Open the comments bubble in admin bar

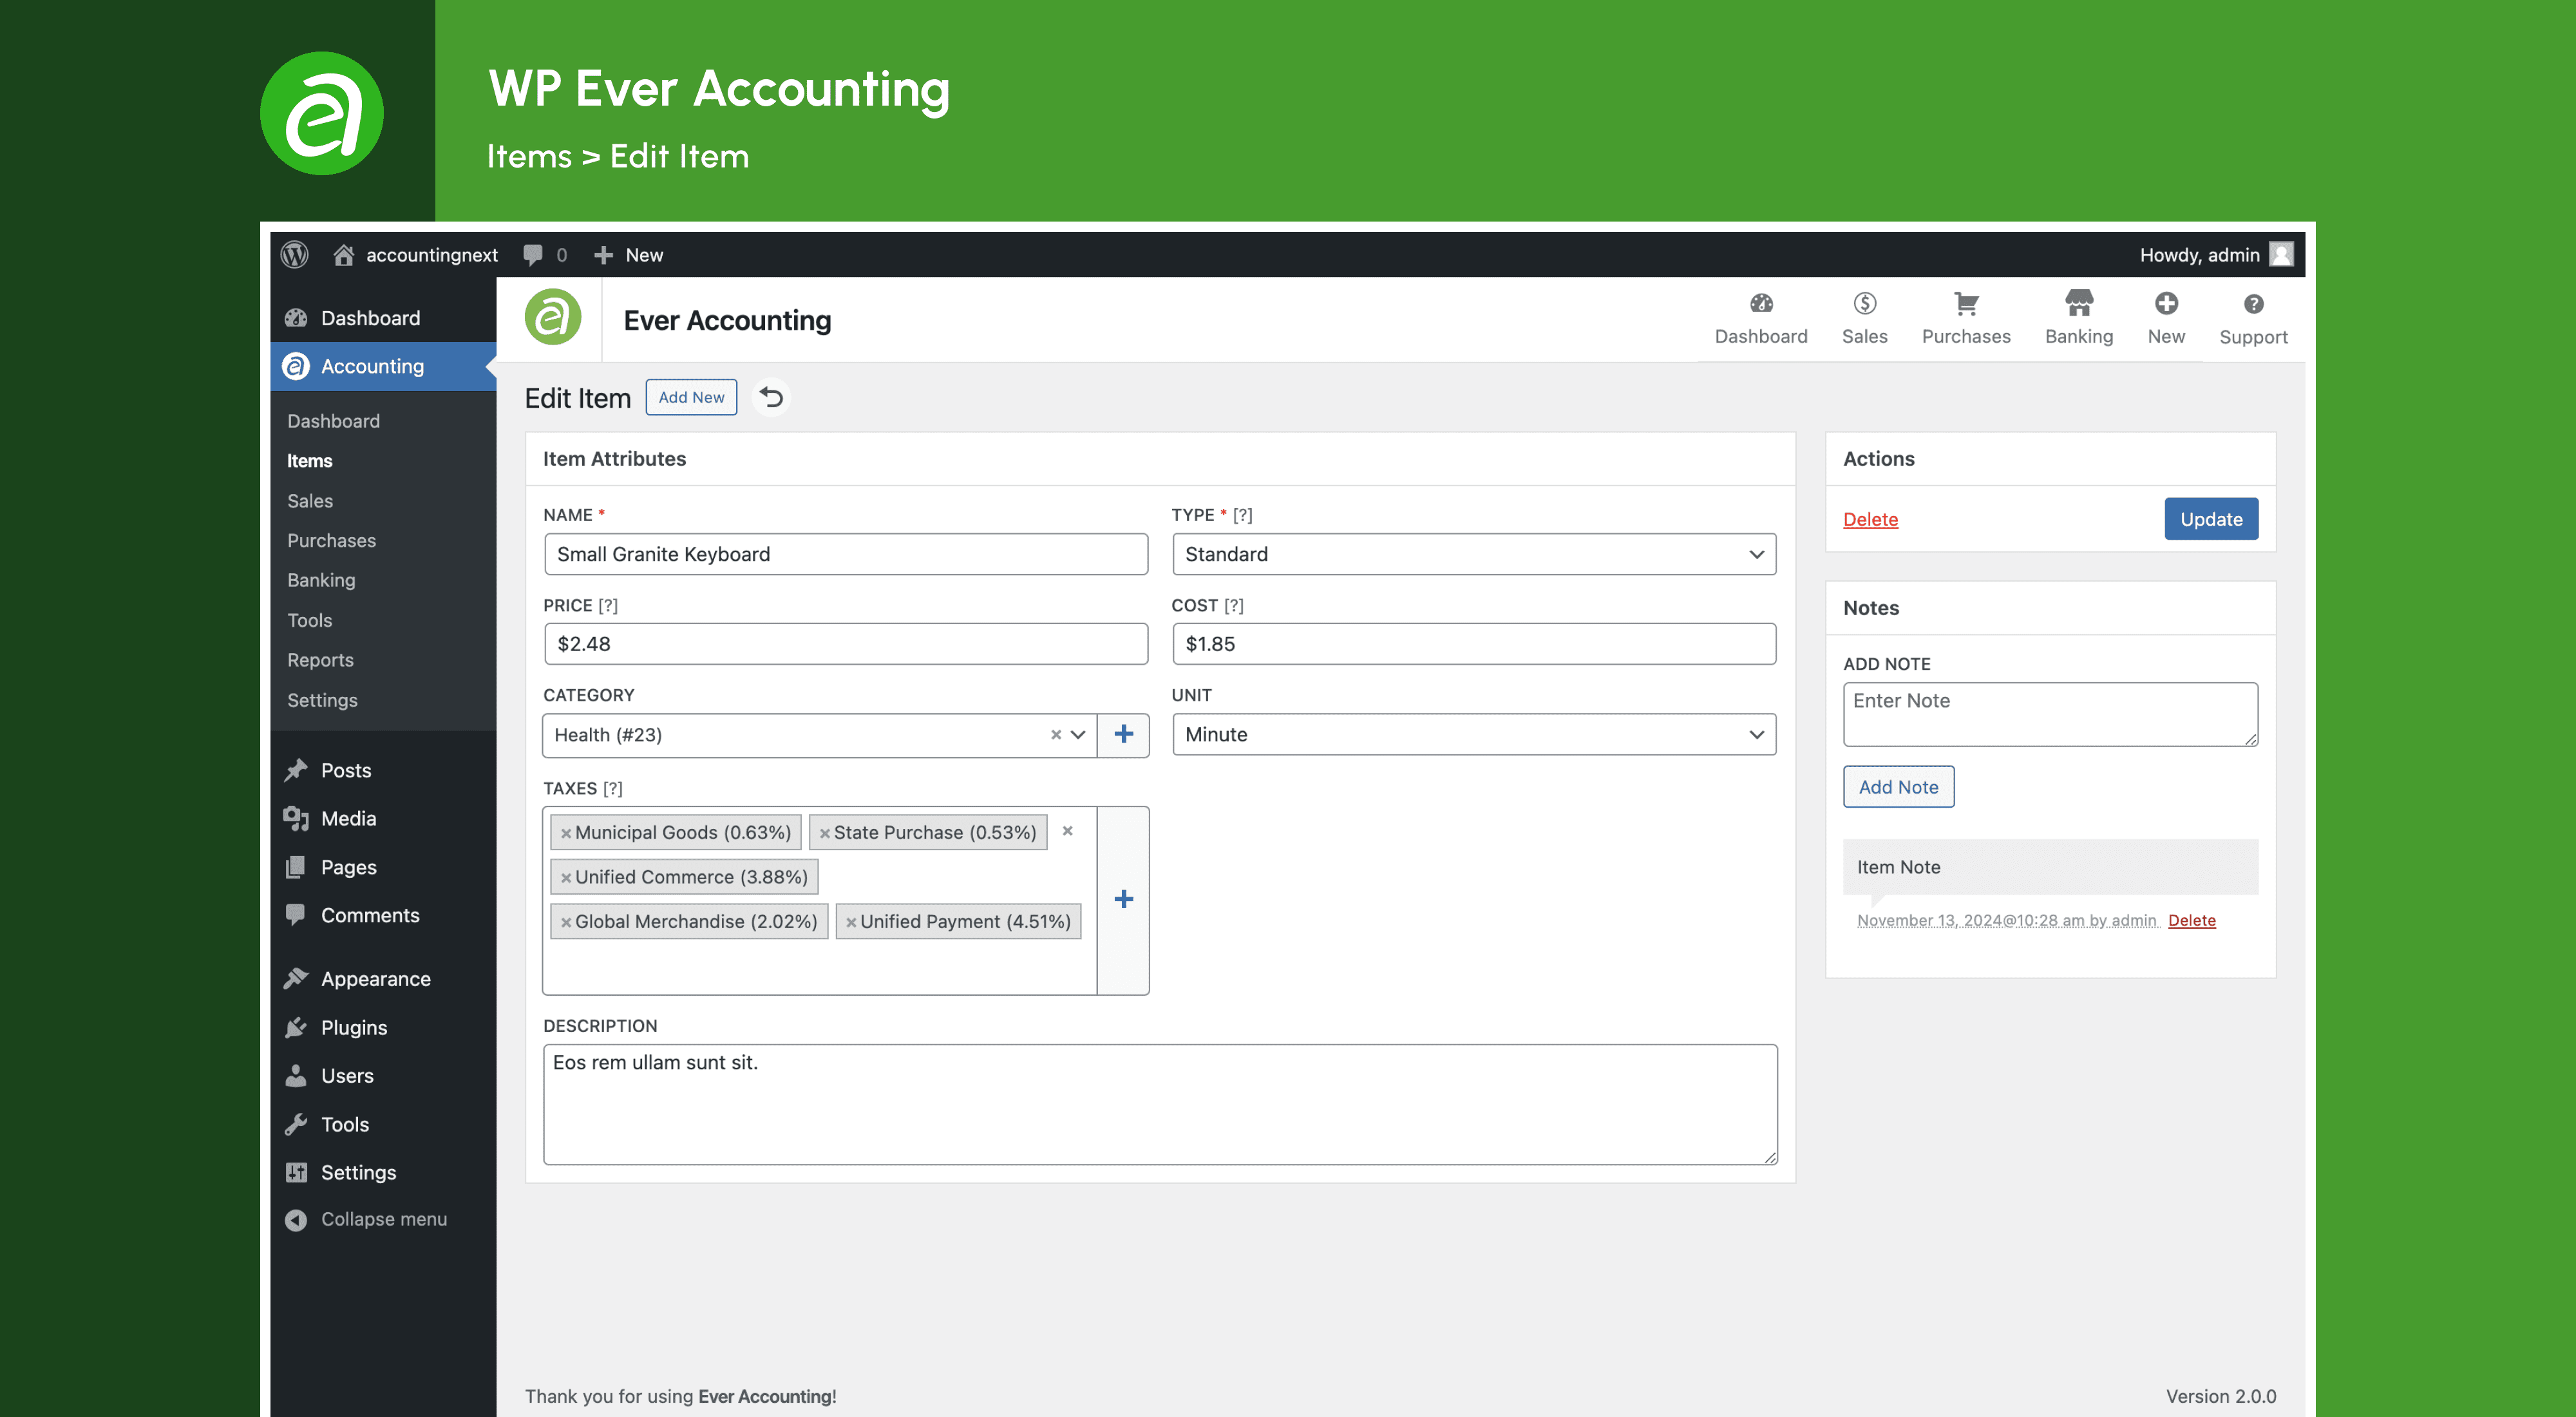(533, 255)
